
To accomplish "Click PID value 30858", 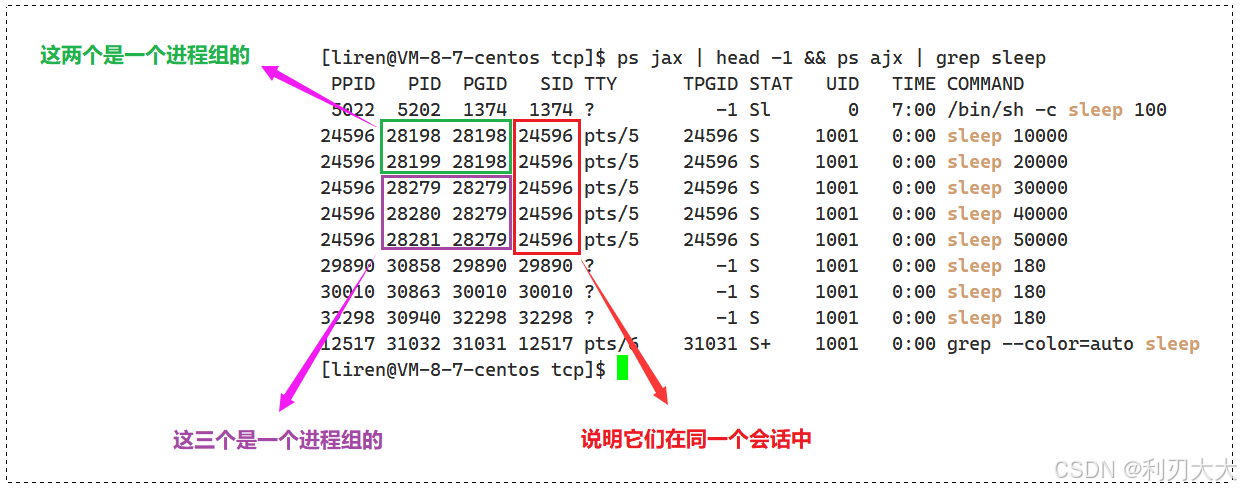I will point(414,266).
